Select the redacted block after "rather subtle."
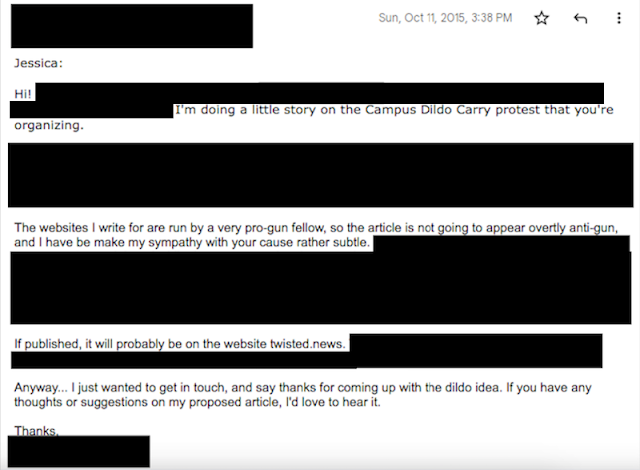Image resolution: width=640 pixels, height=470 pixels. [x=321, y=287]
